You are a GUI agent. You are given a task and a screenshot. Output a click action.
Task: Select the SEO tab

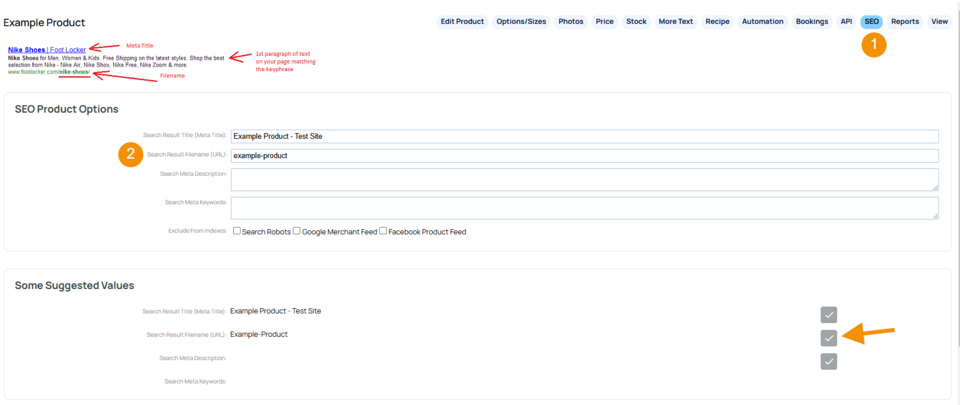872,21
